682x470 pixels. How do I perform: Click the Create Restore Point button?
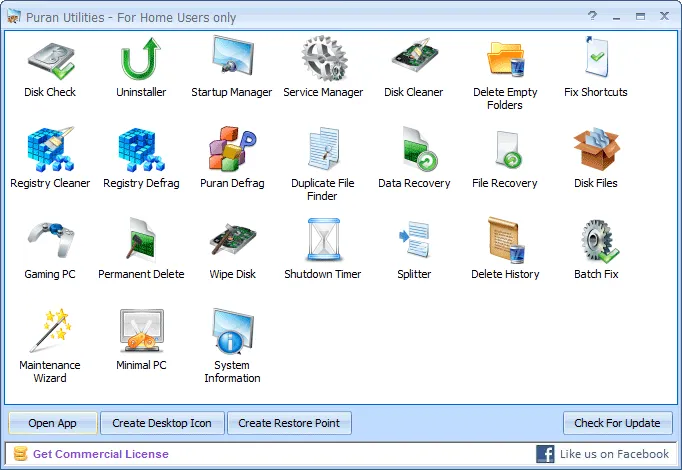click(x=289, y=423)
